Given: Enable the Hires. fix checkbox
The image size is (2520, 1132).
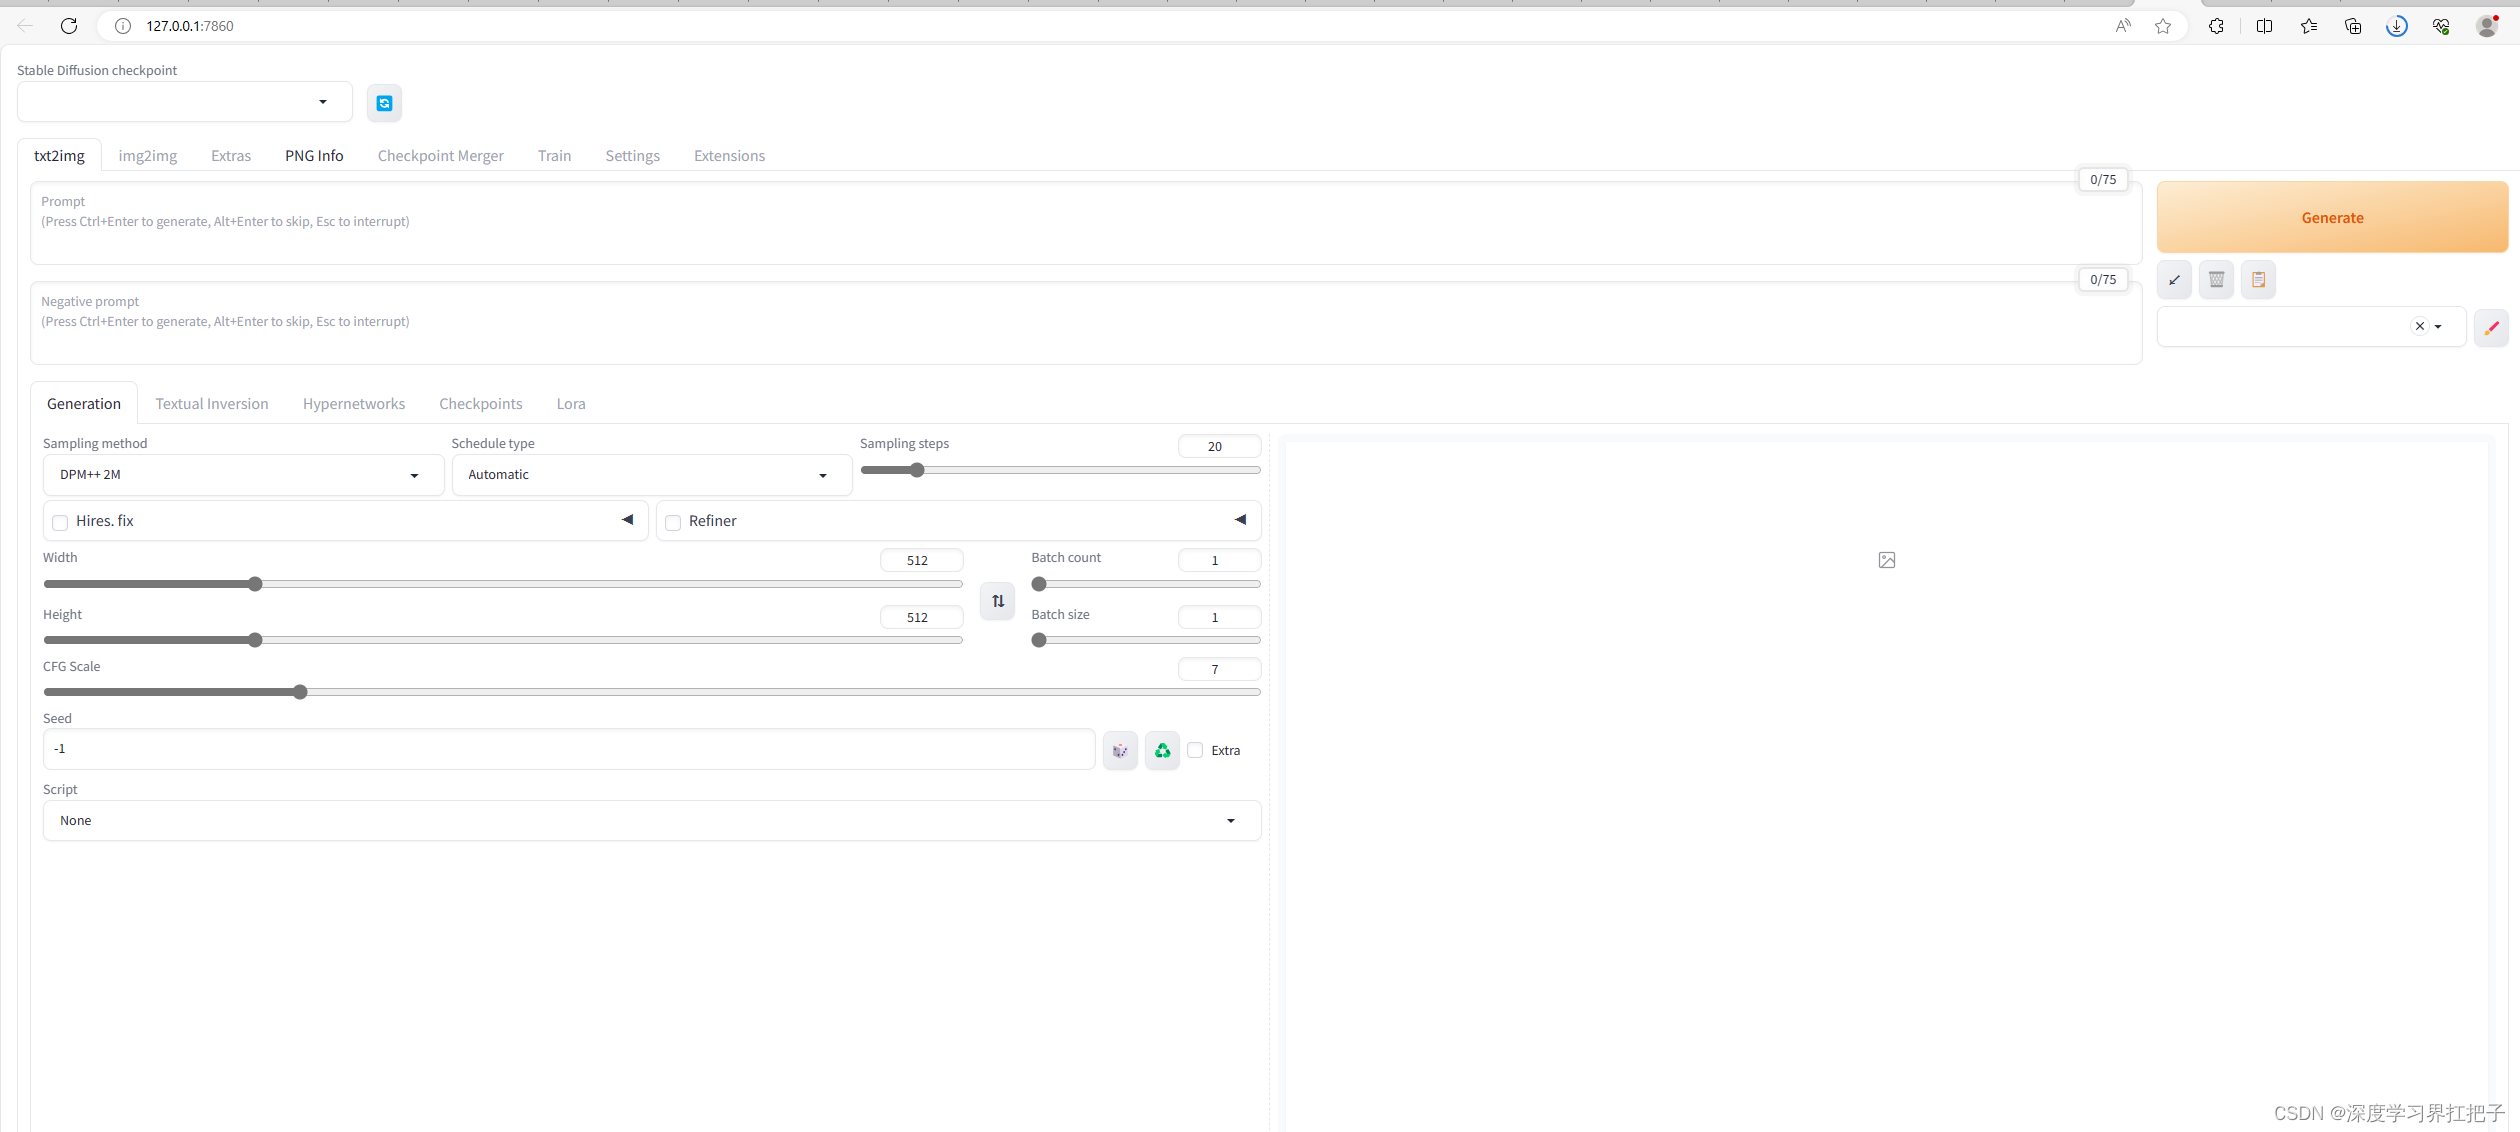Looking at the screenshot, I should pos(60,522).
